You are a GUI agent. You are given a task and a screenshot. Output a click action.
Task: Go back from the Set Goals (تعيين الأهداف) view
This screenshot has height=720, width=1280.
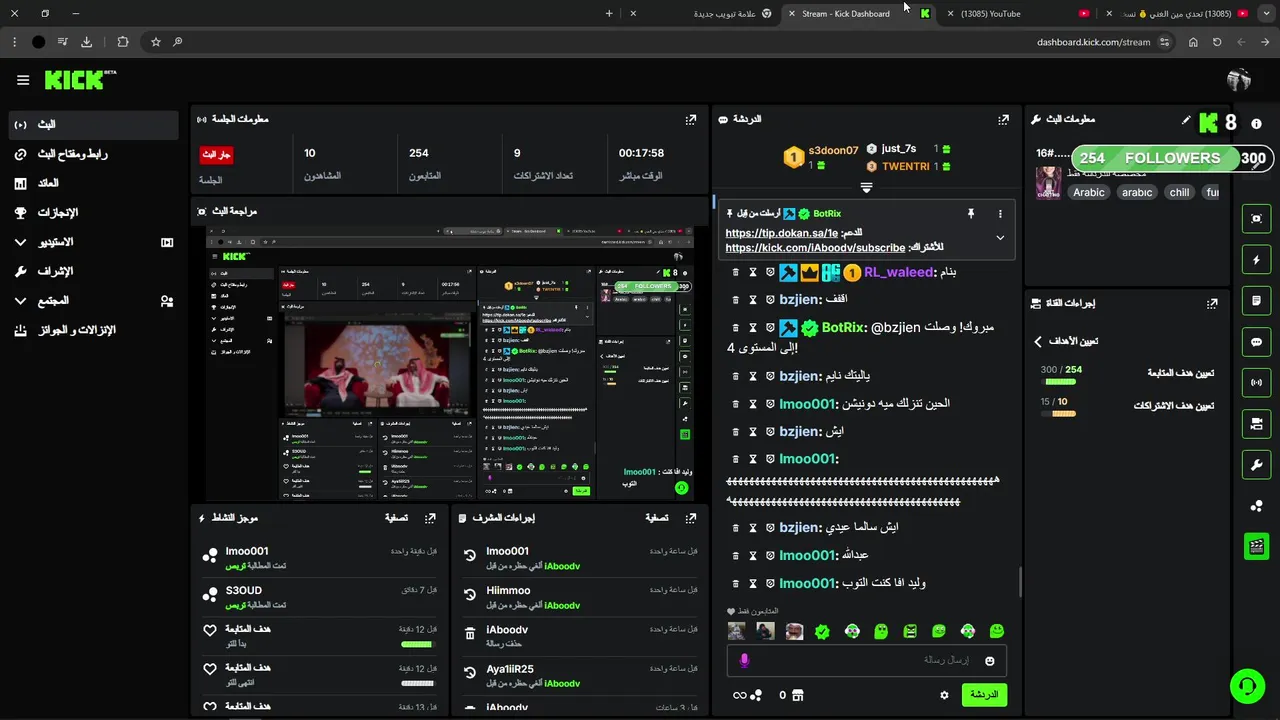1038,341
